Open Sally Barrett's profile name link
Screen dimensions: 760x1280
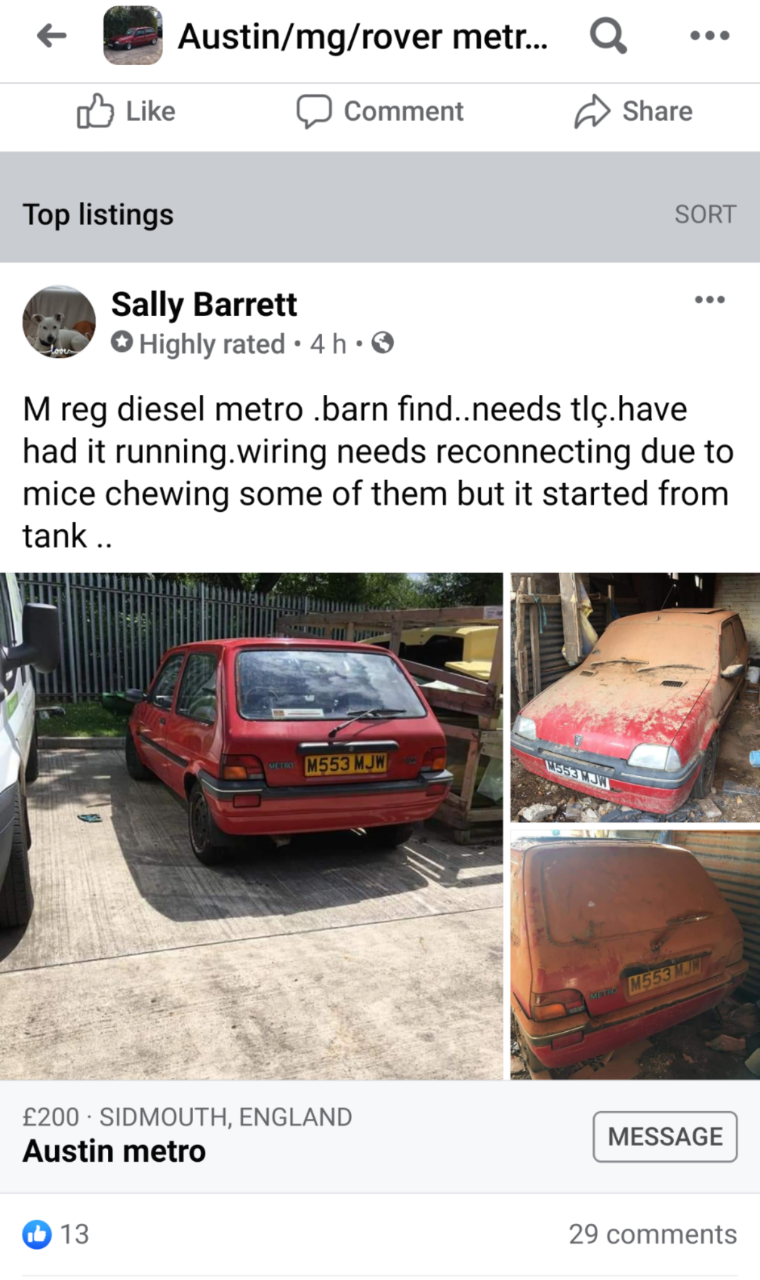(x=204, y=303)
